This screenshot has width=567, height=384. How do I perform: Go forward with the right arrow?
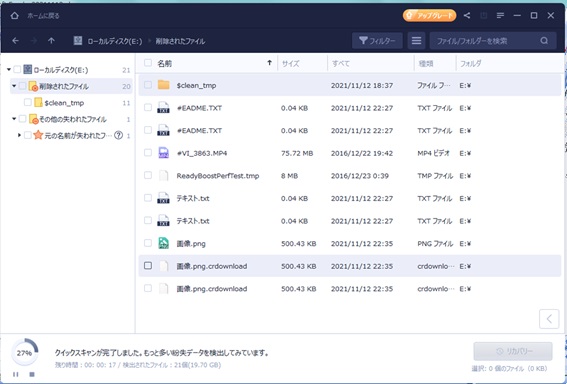34,41
